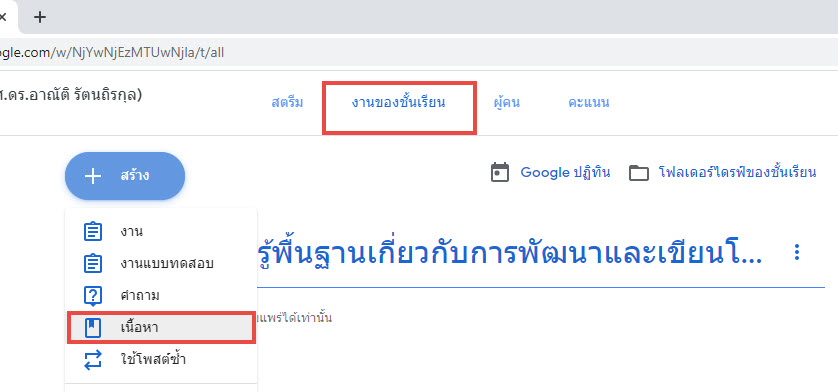The width and height of the screenshot is (838, 392).
Task: Click the quiz assignment icon beside งานแบบทดสอบ
Action: point(93,264)
